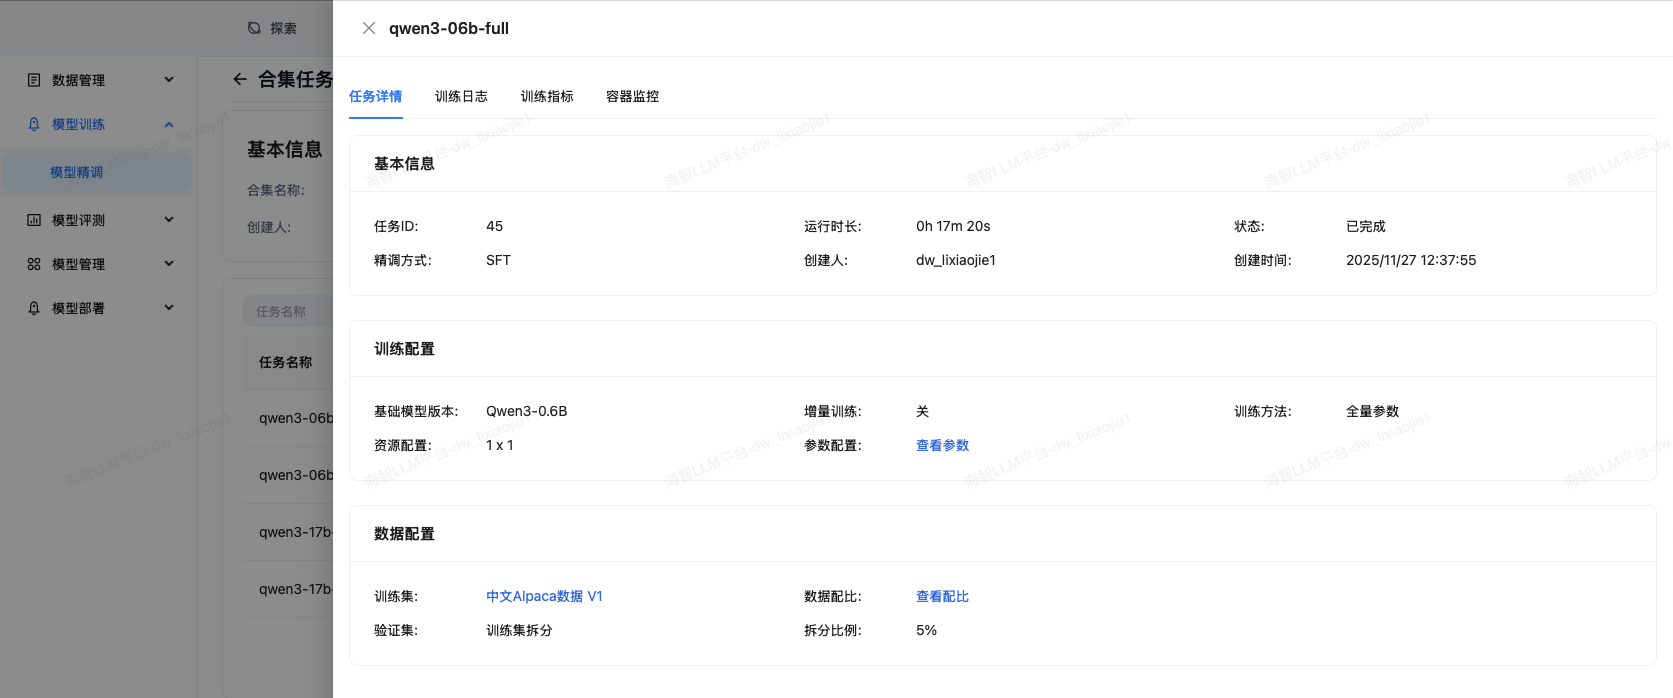Expand the 数据管理 menu chevron
Image resolution: width=1673 pixels, height=698 pixels.
click(x=169, y=80)
